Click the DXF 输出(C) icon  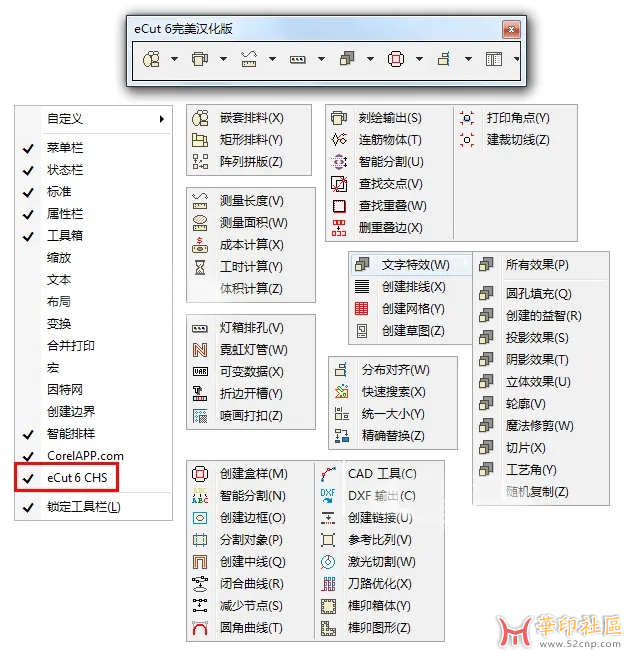click(x=328, y=496)
